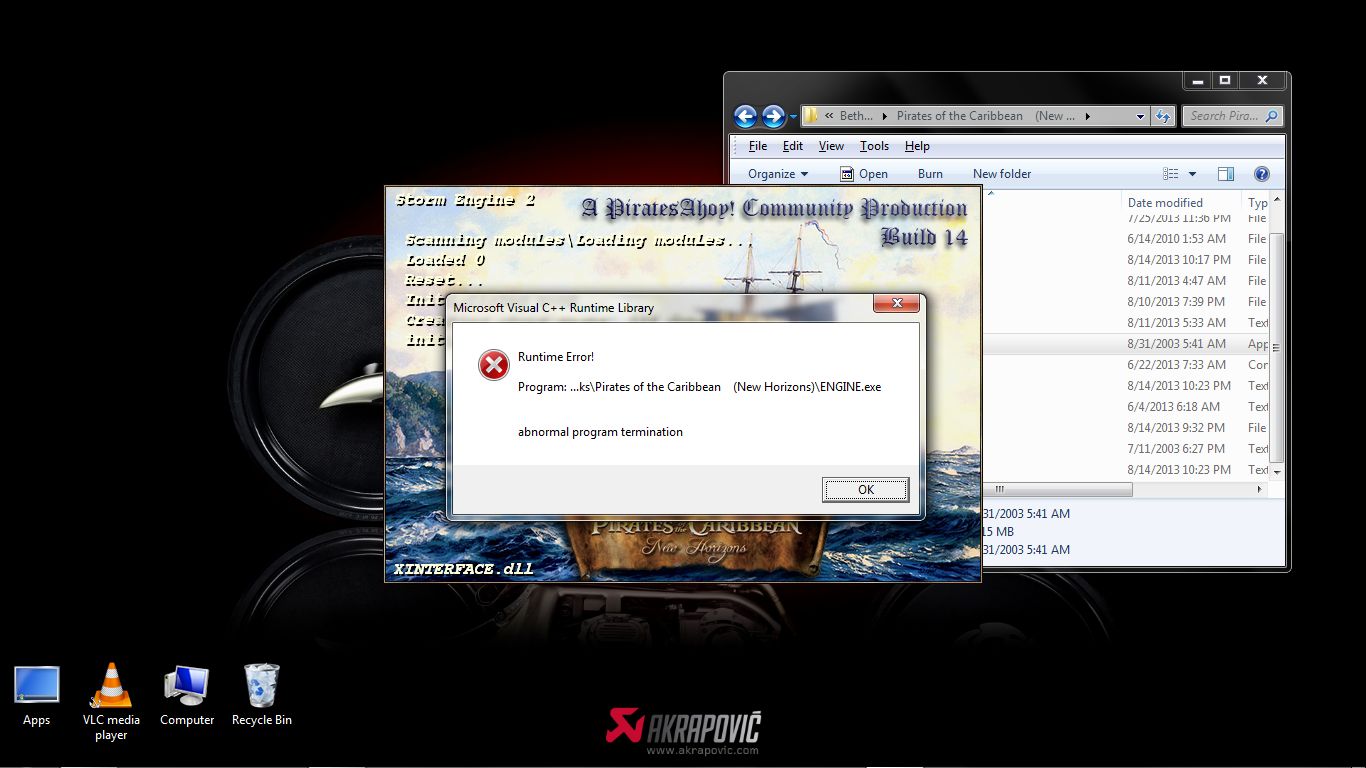
Task: Select the file row dated 6/4/2013 6:18 AM
Action: 1127,407
